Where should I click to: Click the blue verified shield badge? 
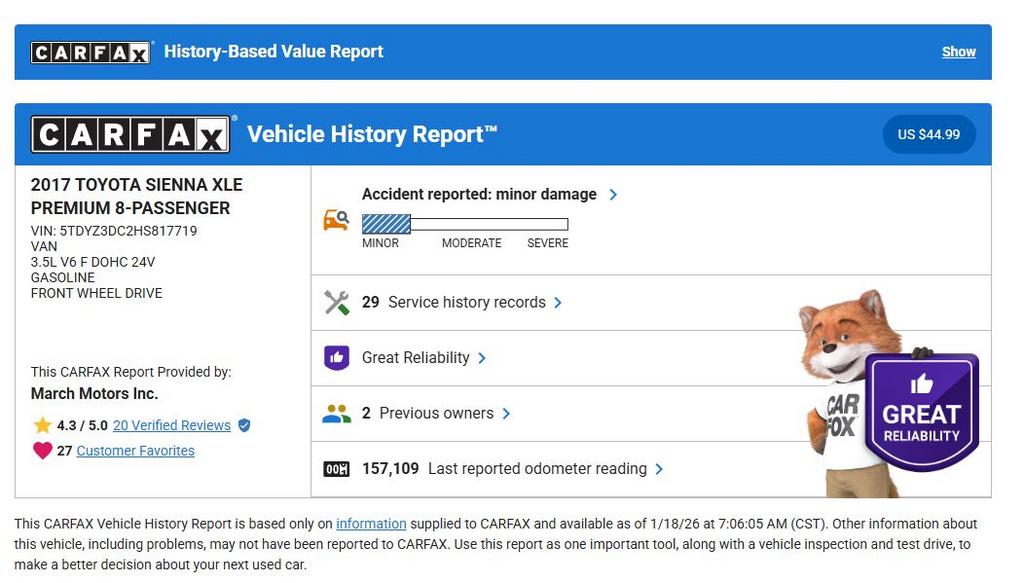pos(244,425)
